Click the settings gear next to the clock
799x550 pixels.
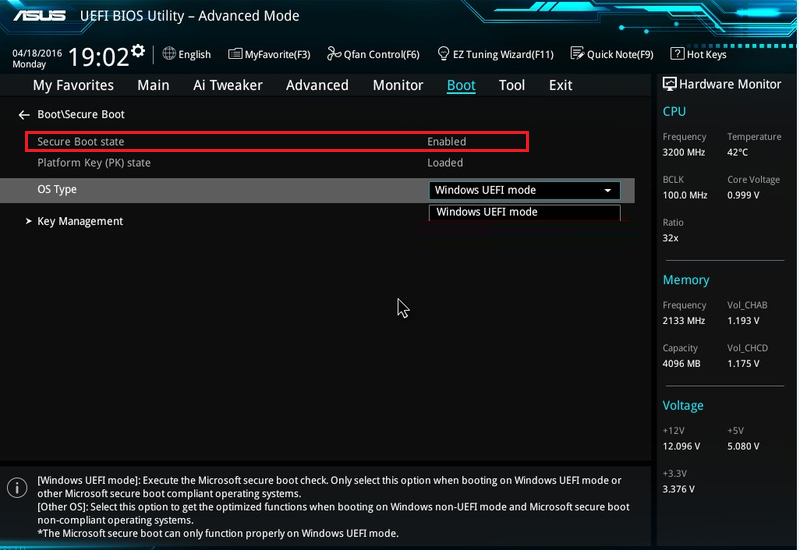[138, 51]
